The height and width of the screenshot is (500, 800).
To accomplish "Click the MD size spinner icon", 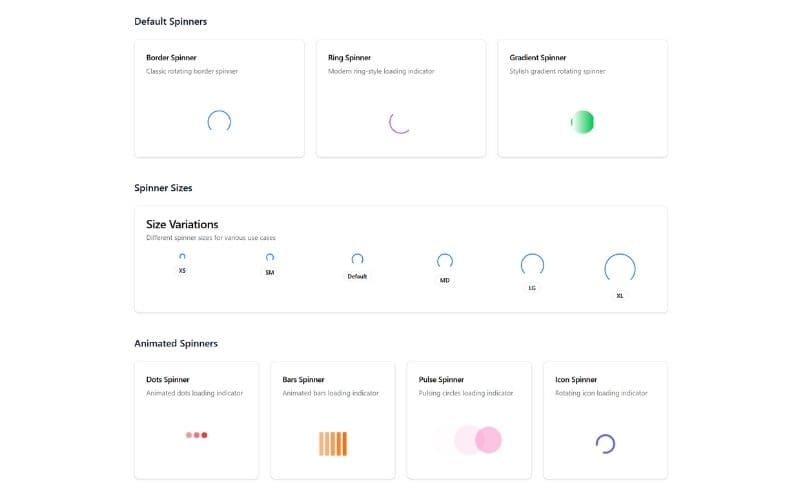I will coord(445,261).
